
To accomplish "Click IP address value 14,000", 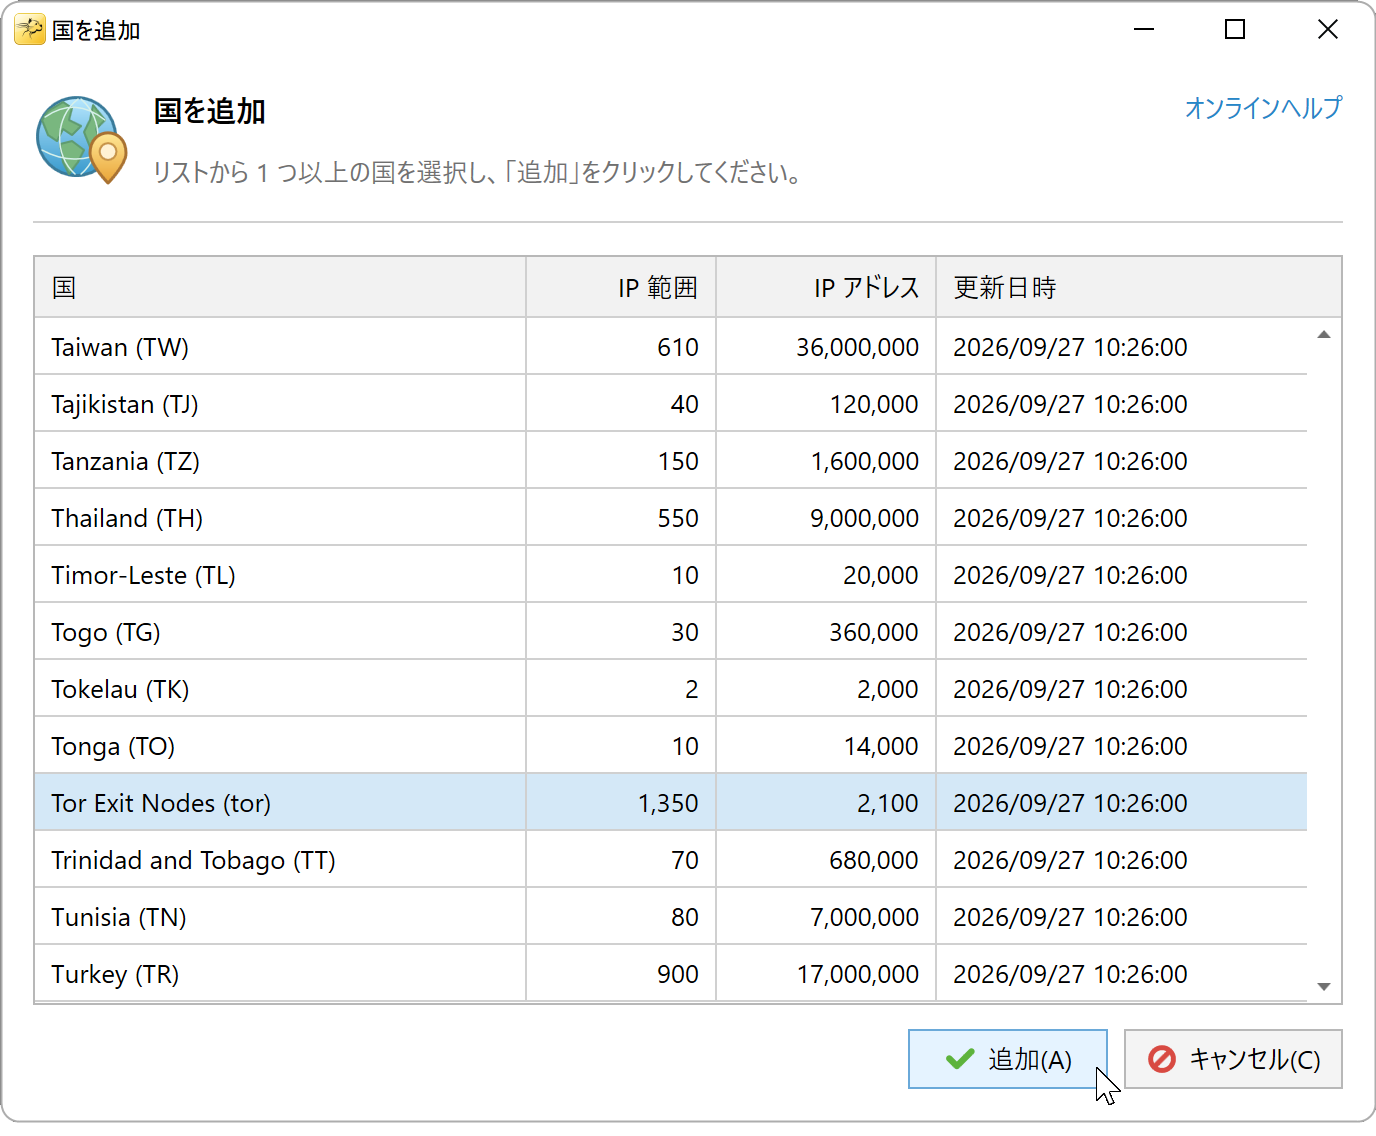I will (x=881, y=746).
